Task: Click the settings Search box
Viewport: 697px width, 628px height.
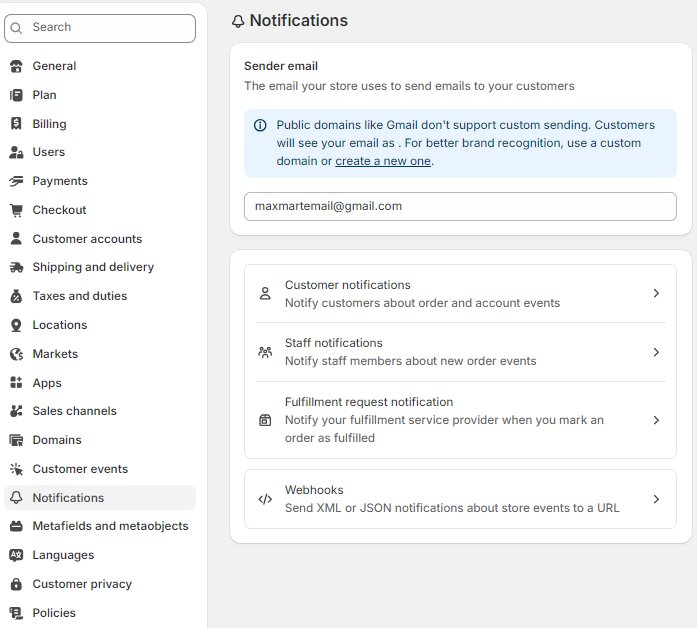Action: (100, 28)
